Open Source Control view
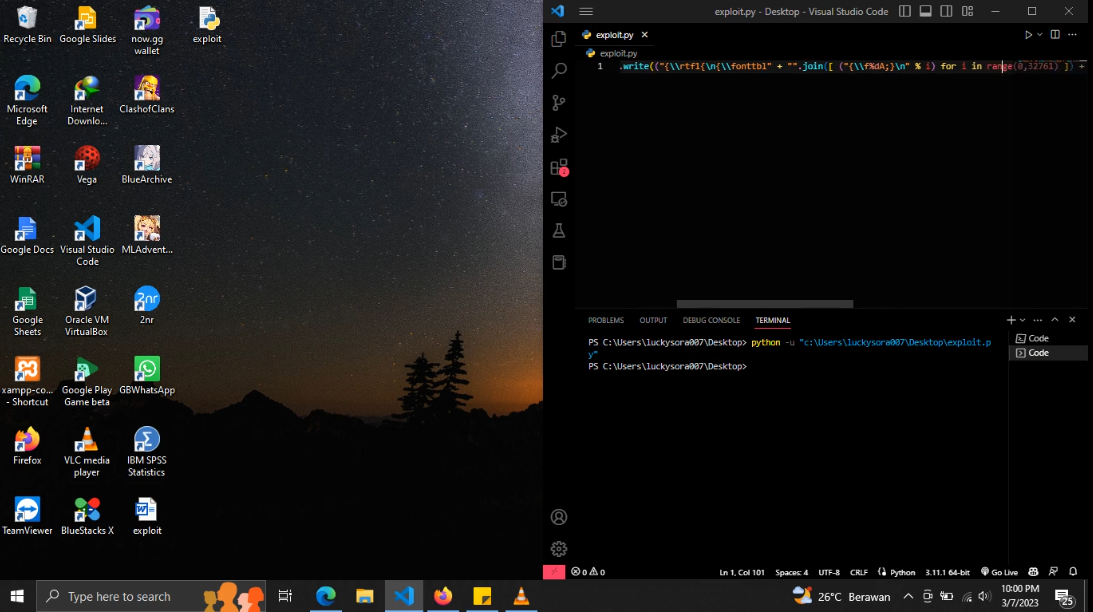 tap(558, 102)
